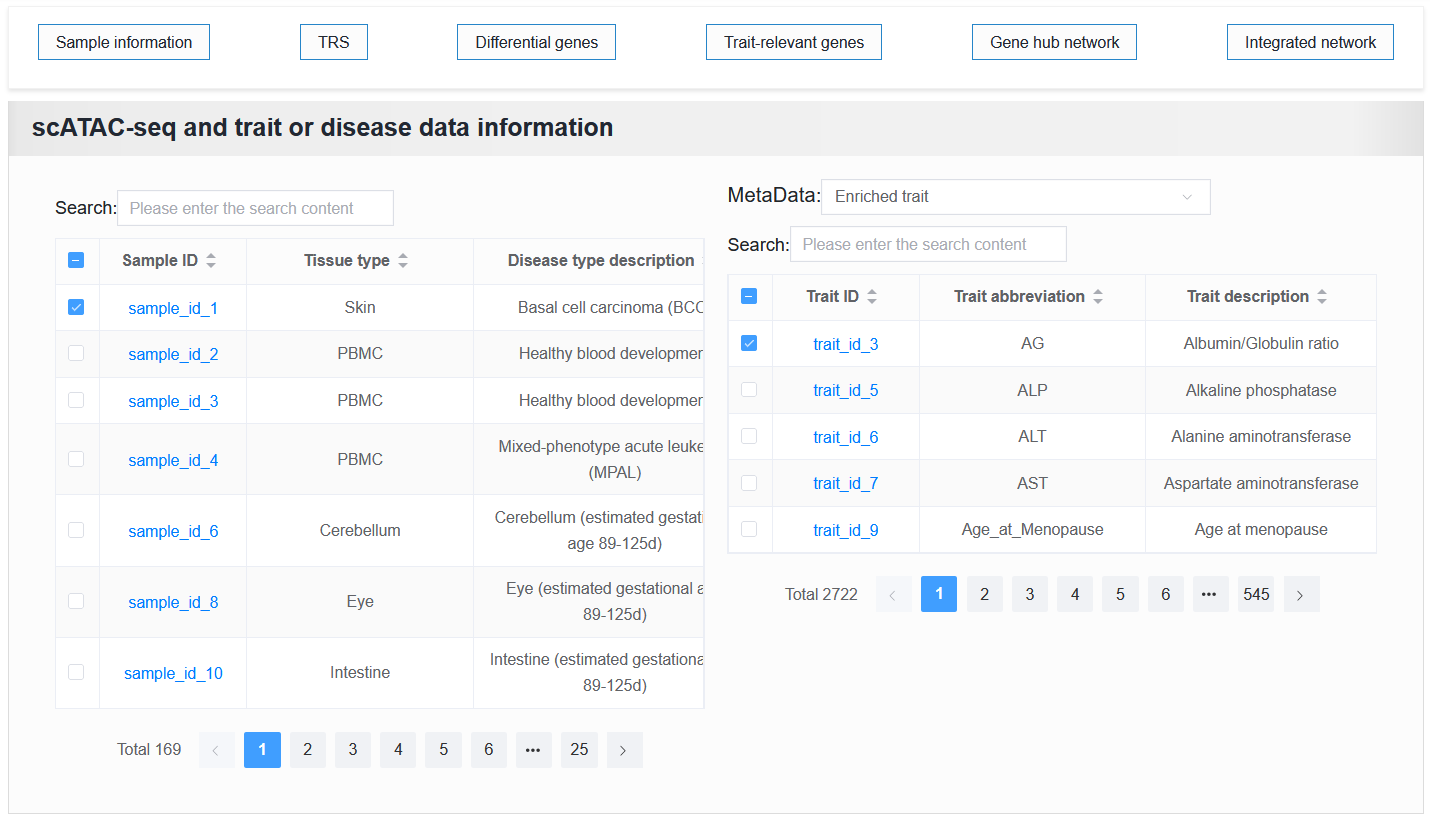Go to next page of sample table
The image size is (1430, 822).
pos(624,750)
